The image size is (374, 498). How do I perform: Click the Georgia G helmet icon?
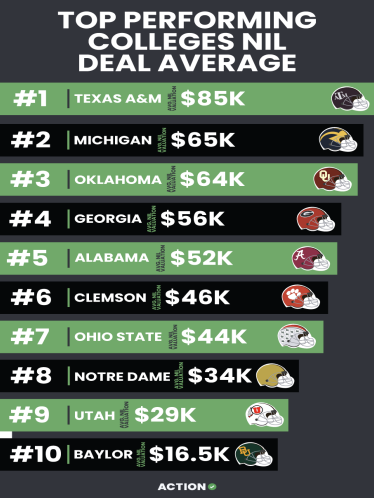click(316, 219)
